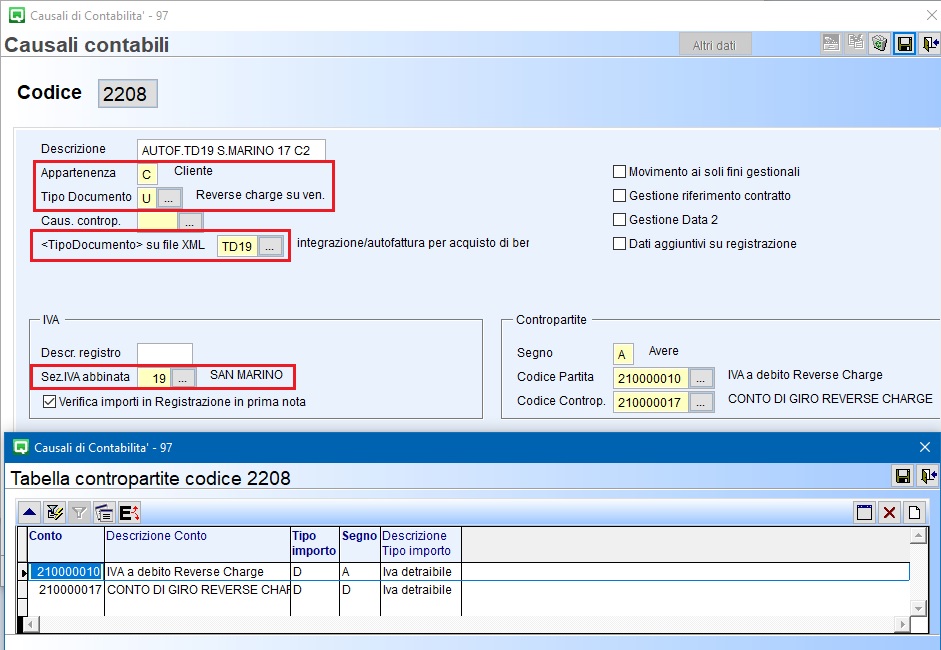
Task: Open the Codice Partita lookup button
Action: (x=701, y=378)
